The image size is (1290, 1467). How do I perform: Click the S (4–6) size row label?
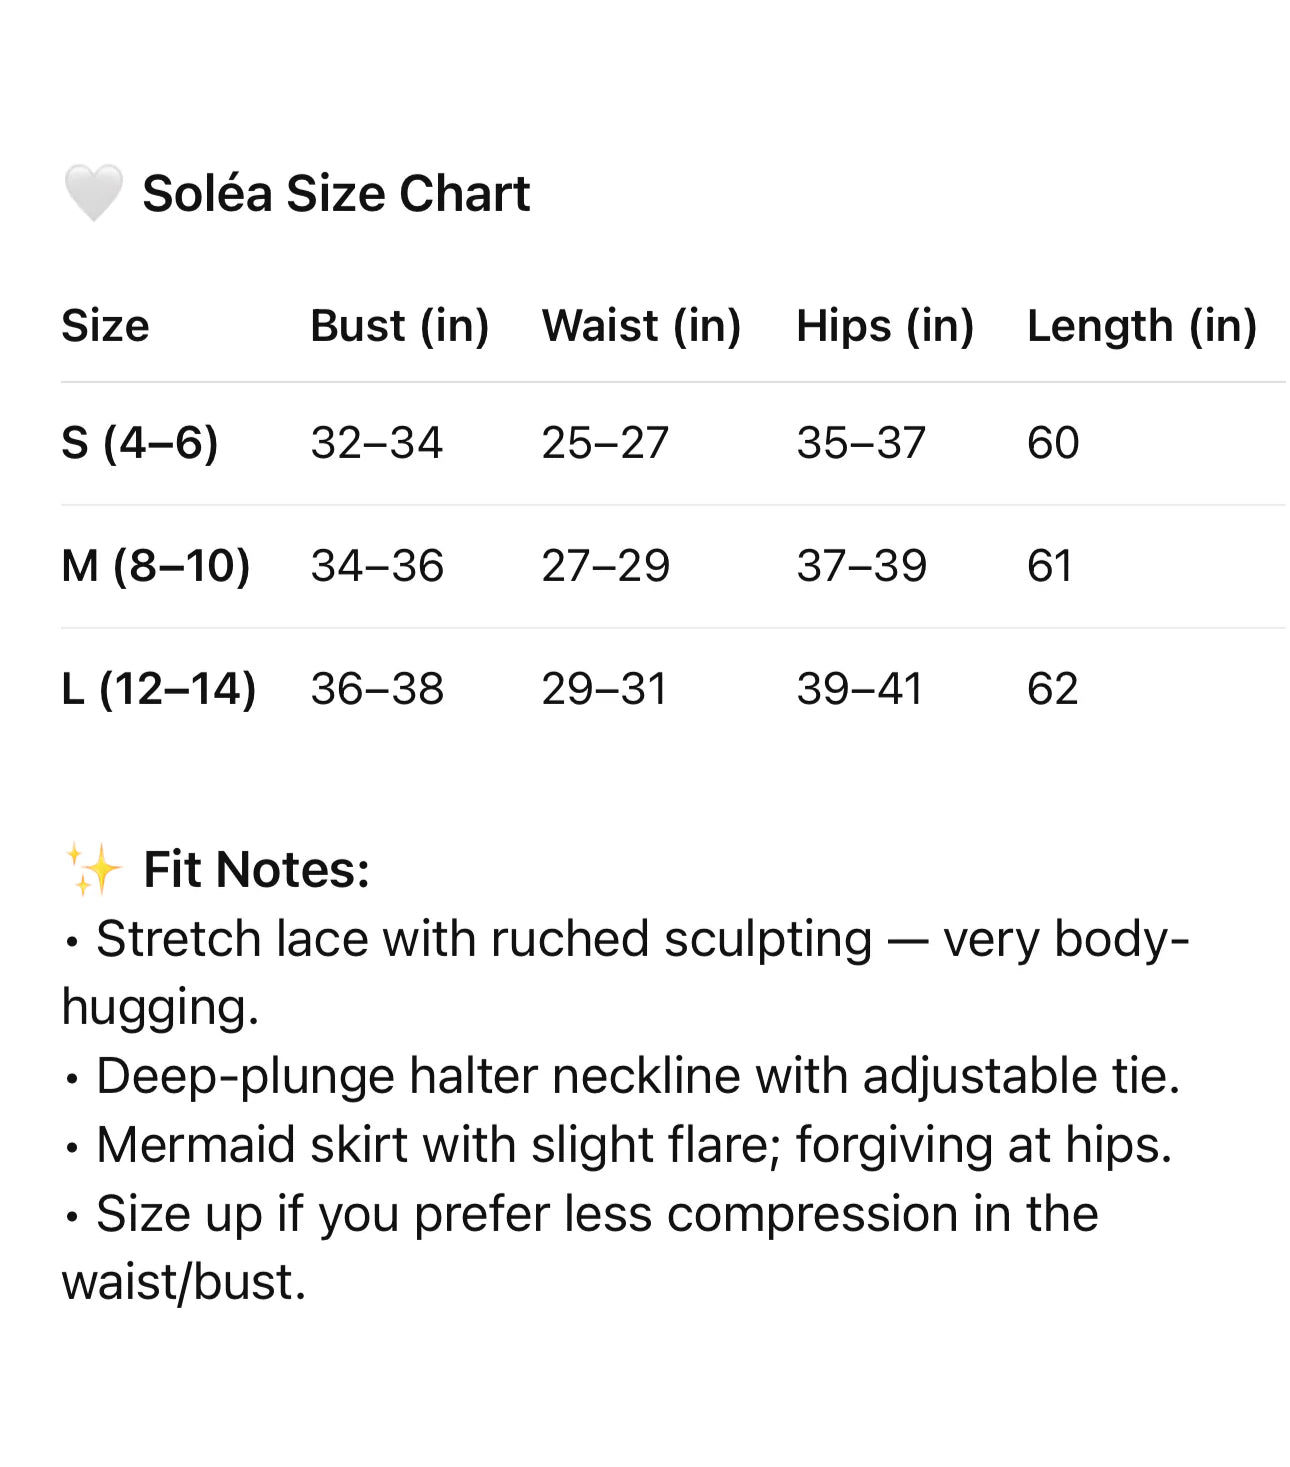click(x=139, y=443)
